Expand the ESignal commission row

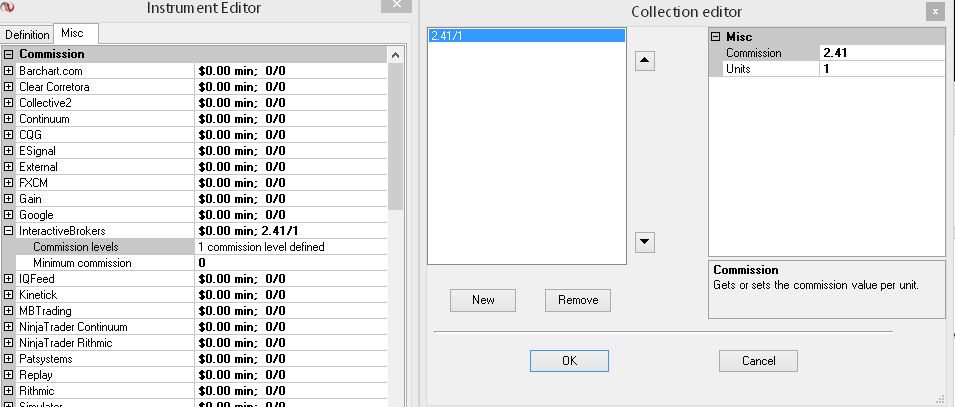pos(9,150)
